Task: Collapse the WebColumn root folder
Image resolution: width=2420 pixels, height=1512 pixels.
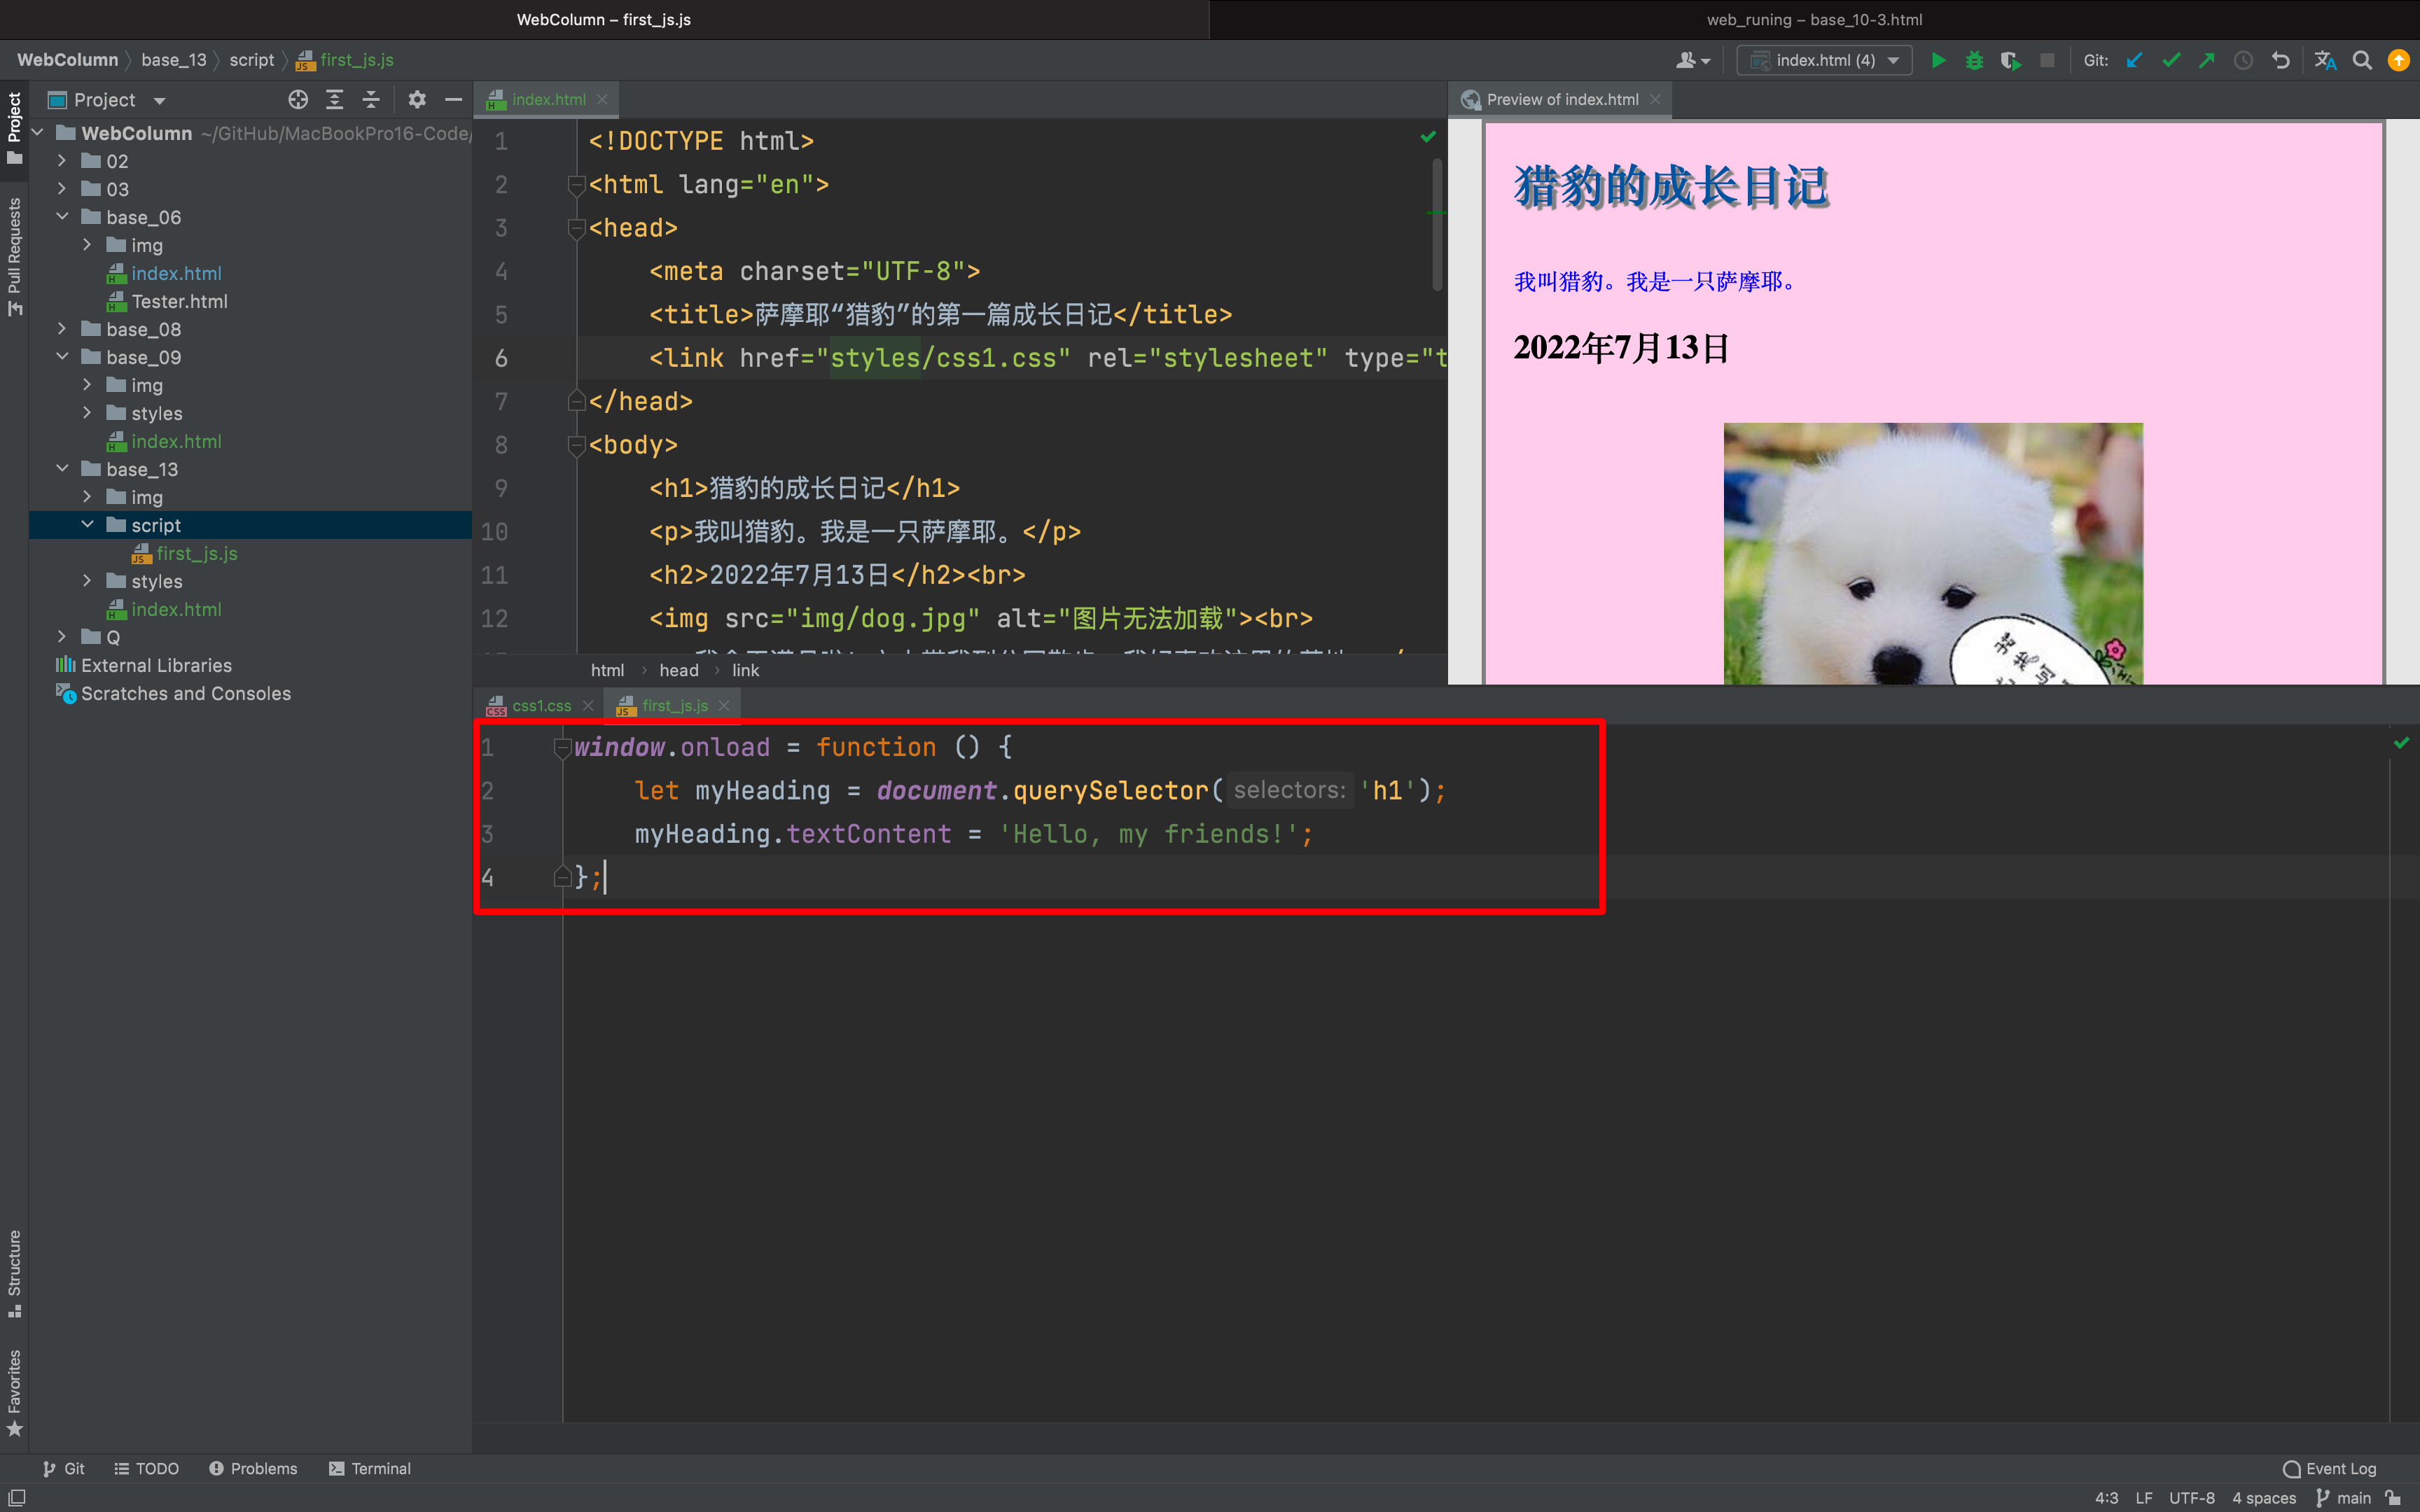Action: click(38, 132)
